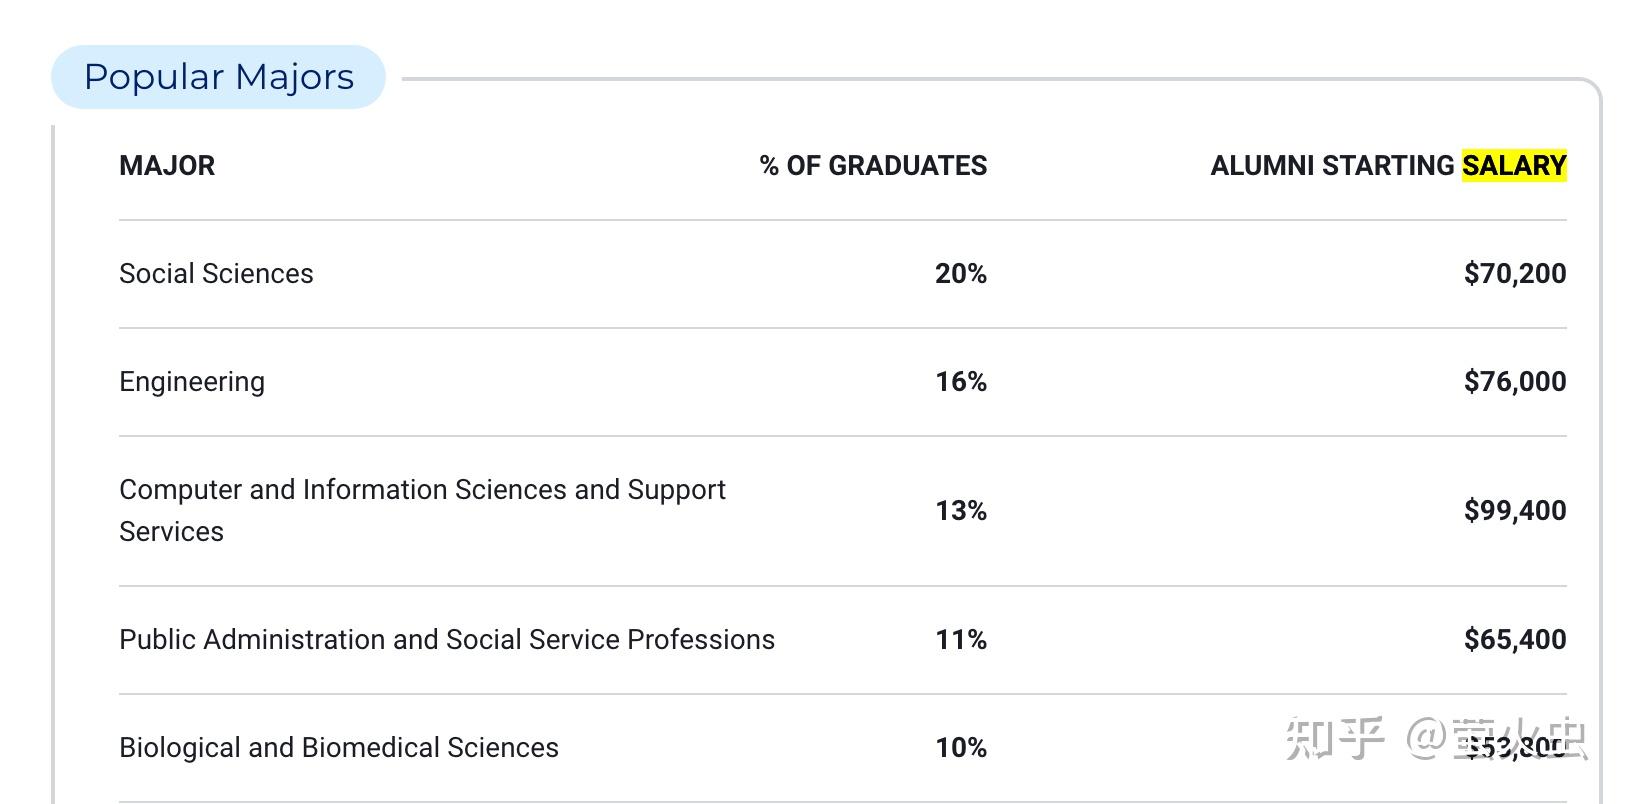Viewport: 1630px width, 804px height.
Task: Click the 知乎 watermark logo
Action: (x=1335, y=740)
